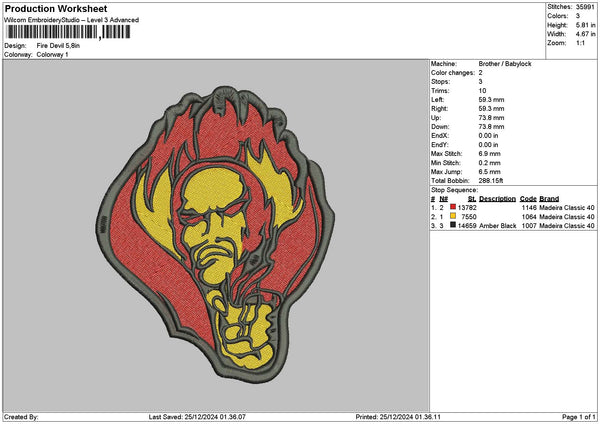Click 'Printed: 25/12/2024 01.36.11' in footer

point(398,417)
